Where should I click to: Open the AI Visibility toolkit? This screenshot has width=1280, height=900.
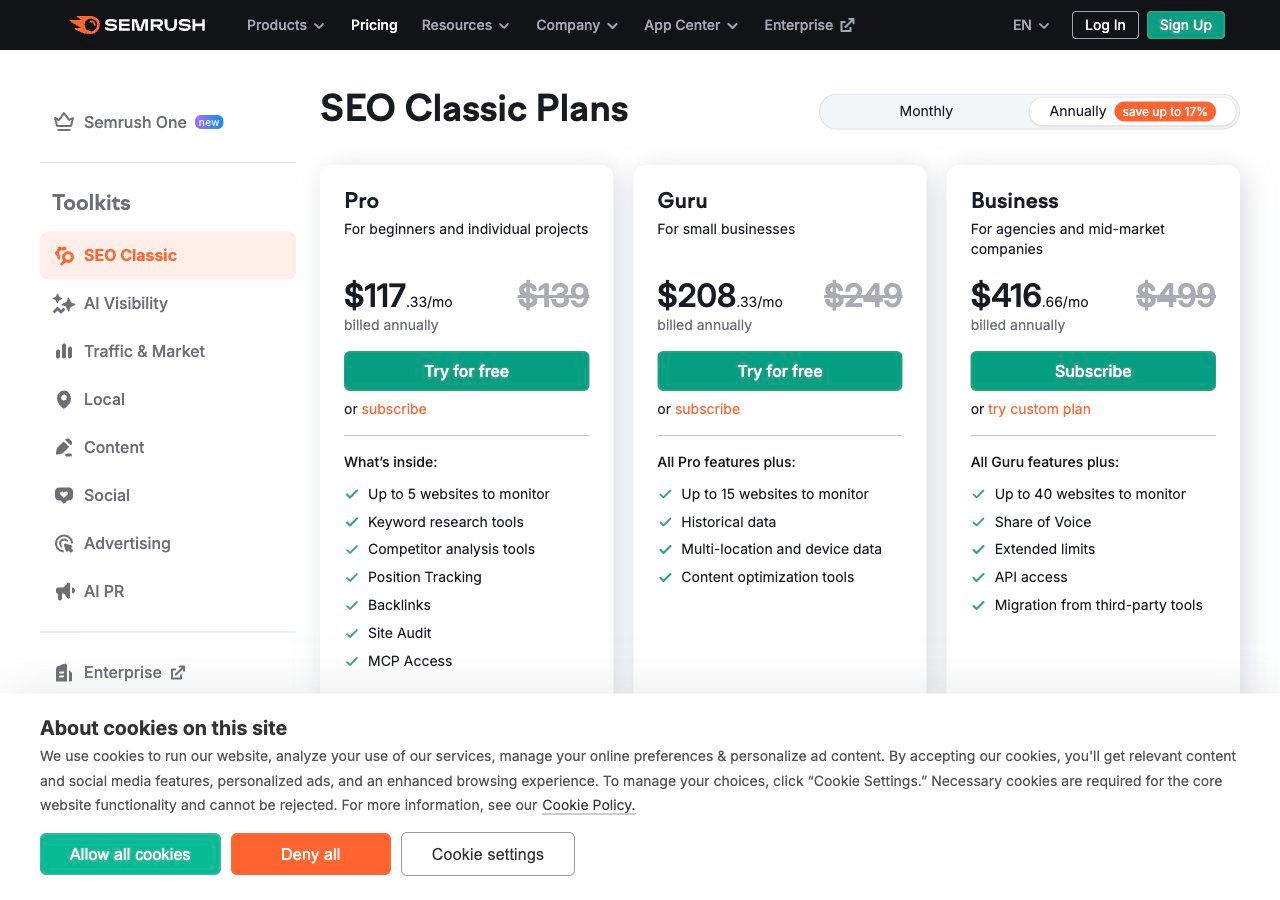(x=64, y=303)
